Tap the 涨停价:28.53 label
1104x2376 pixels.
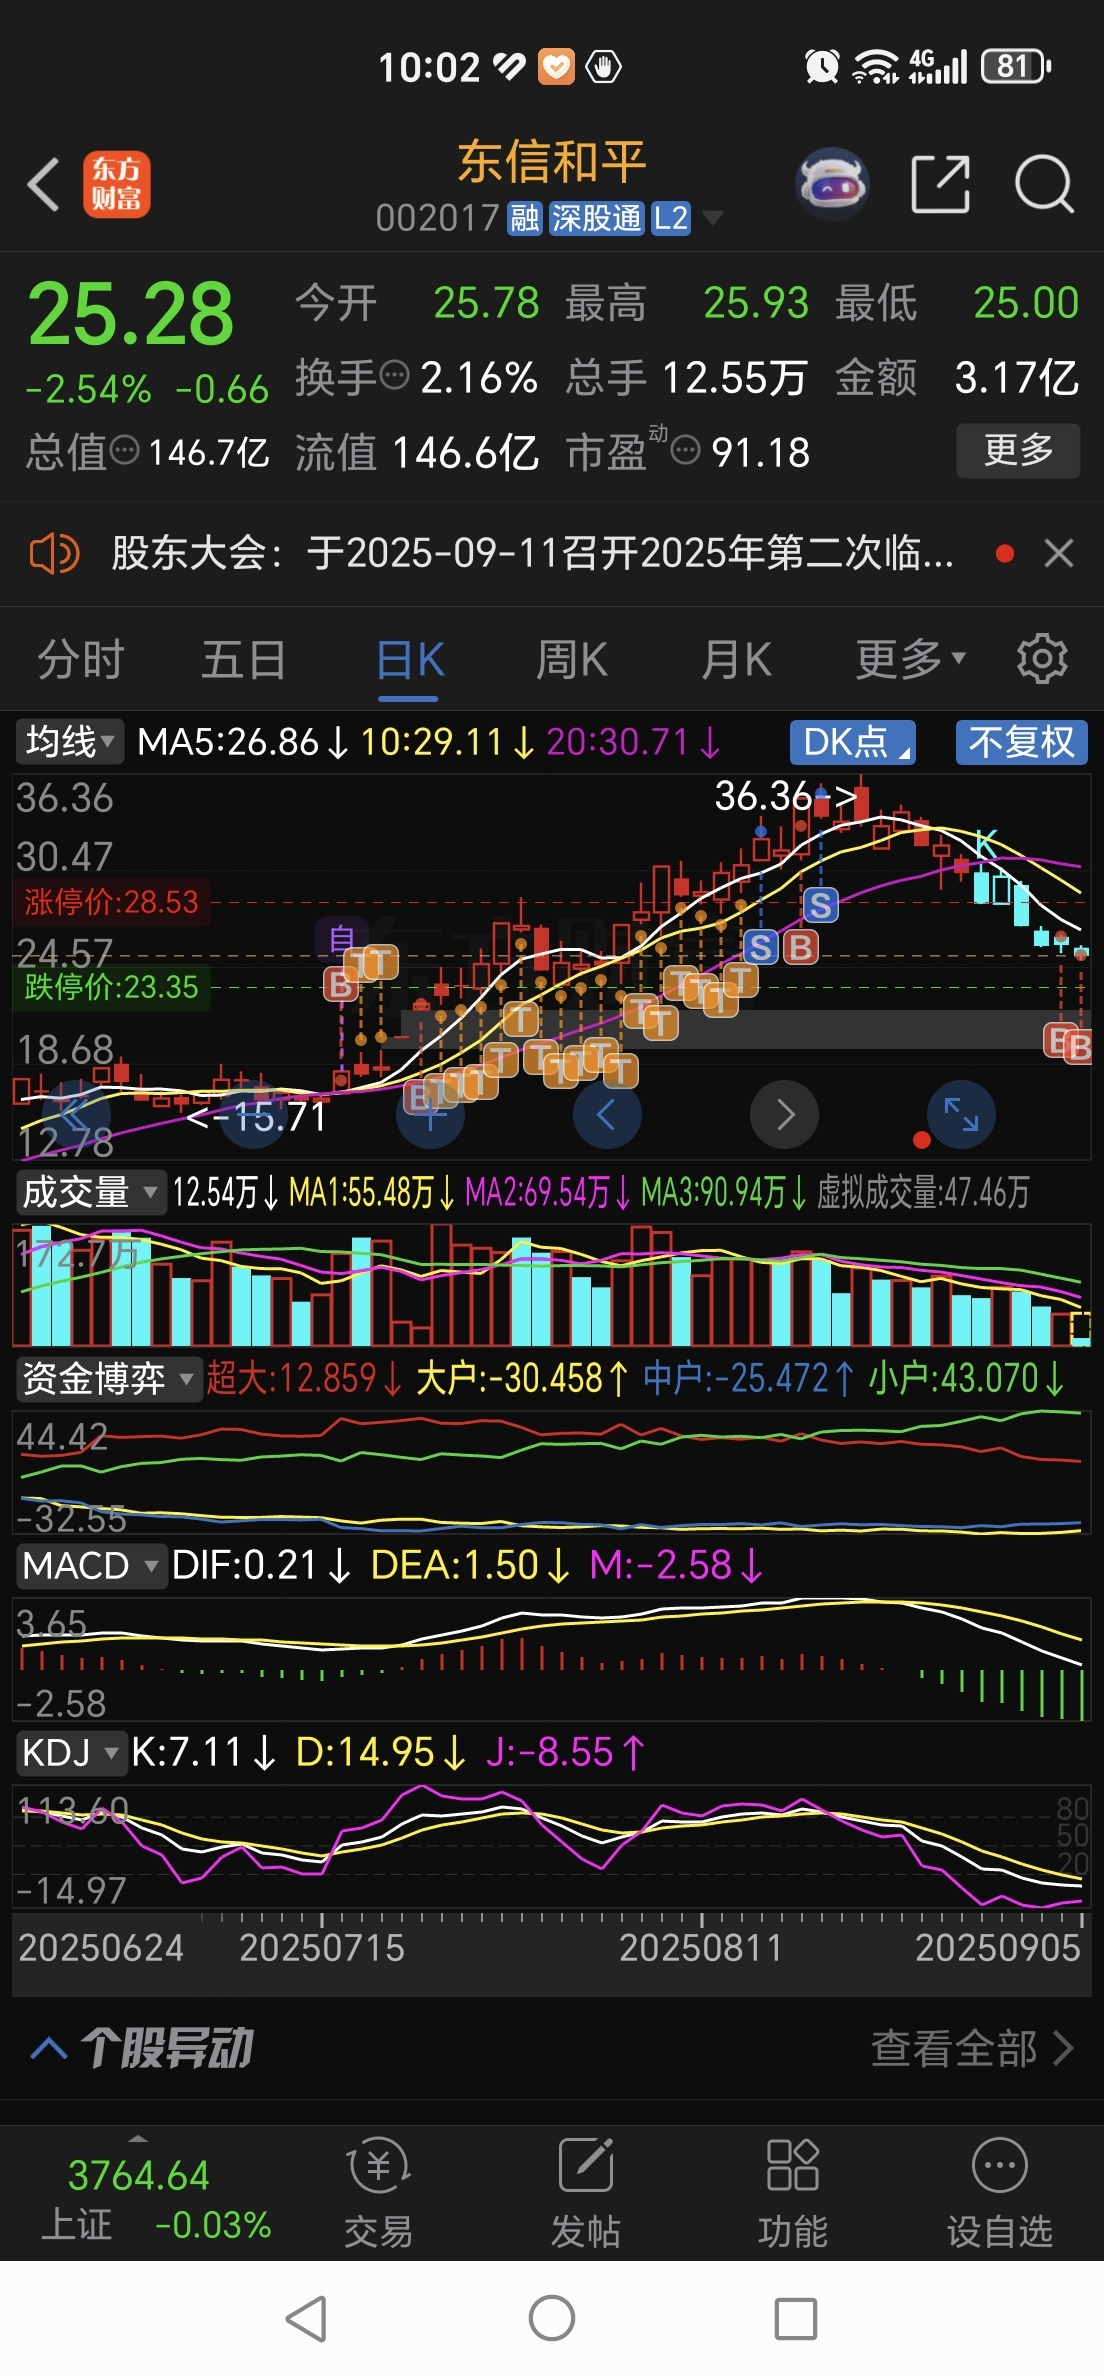click(111, 902)
